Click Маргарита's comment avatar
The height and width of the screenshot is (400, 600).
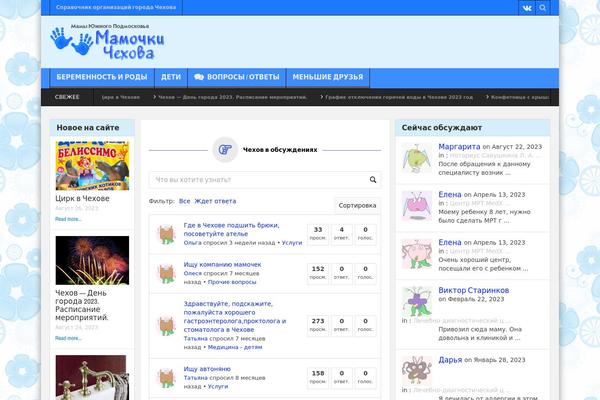point(417,158)
